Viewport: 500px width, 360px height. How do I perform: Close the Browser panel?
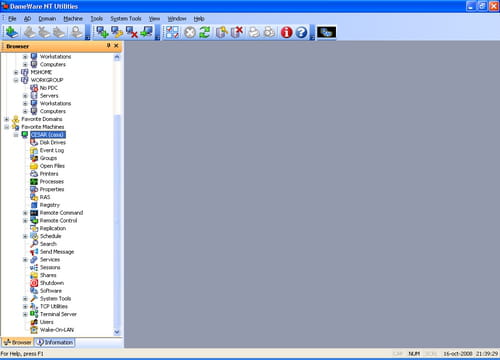(116, 46)
